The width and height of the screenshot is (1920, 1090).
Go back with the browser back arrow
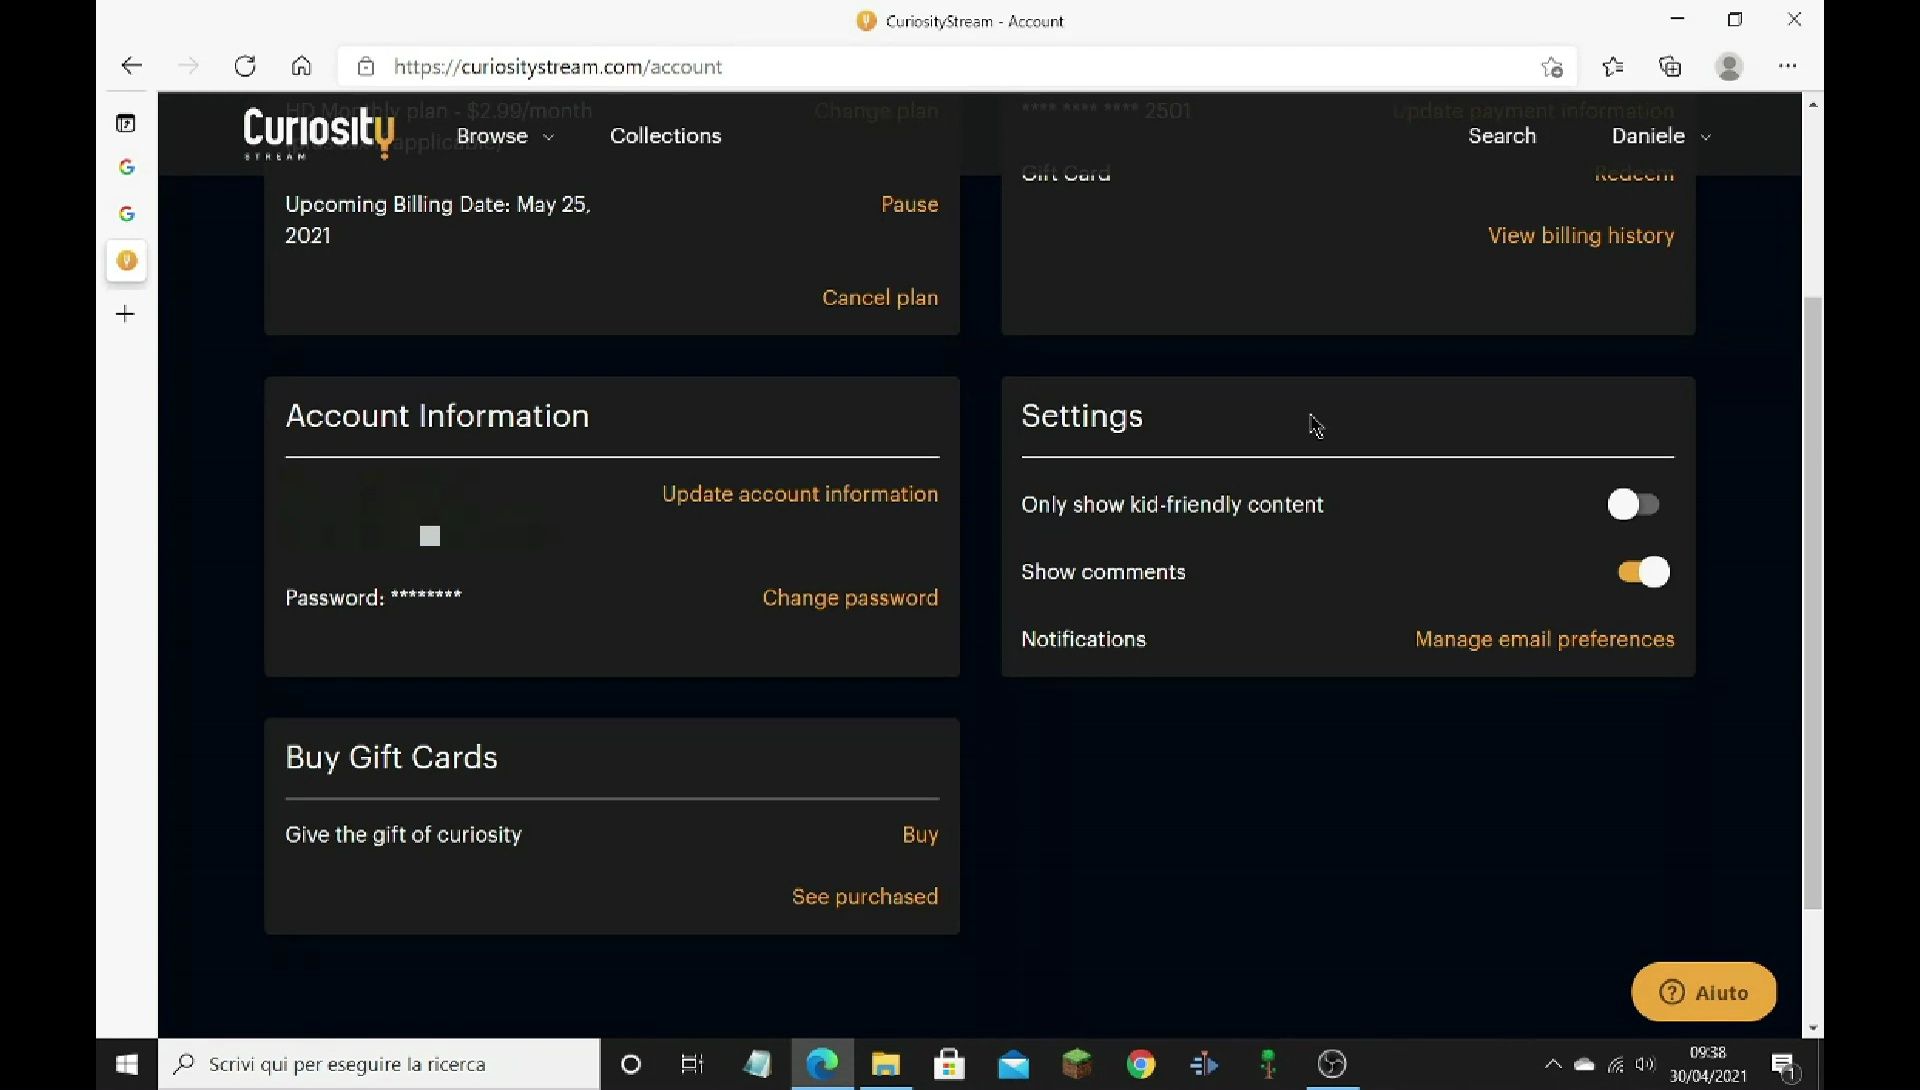coord(131,66)
